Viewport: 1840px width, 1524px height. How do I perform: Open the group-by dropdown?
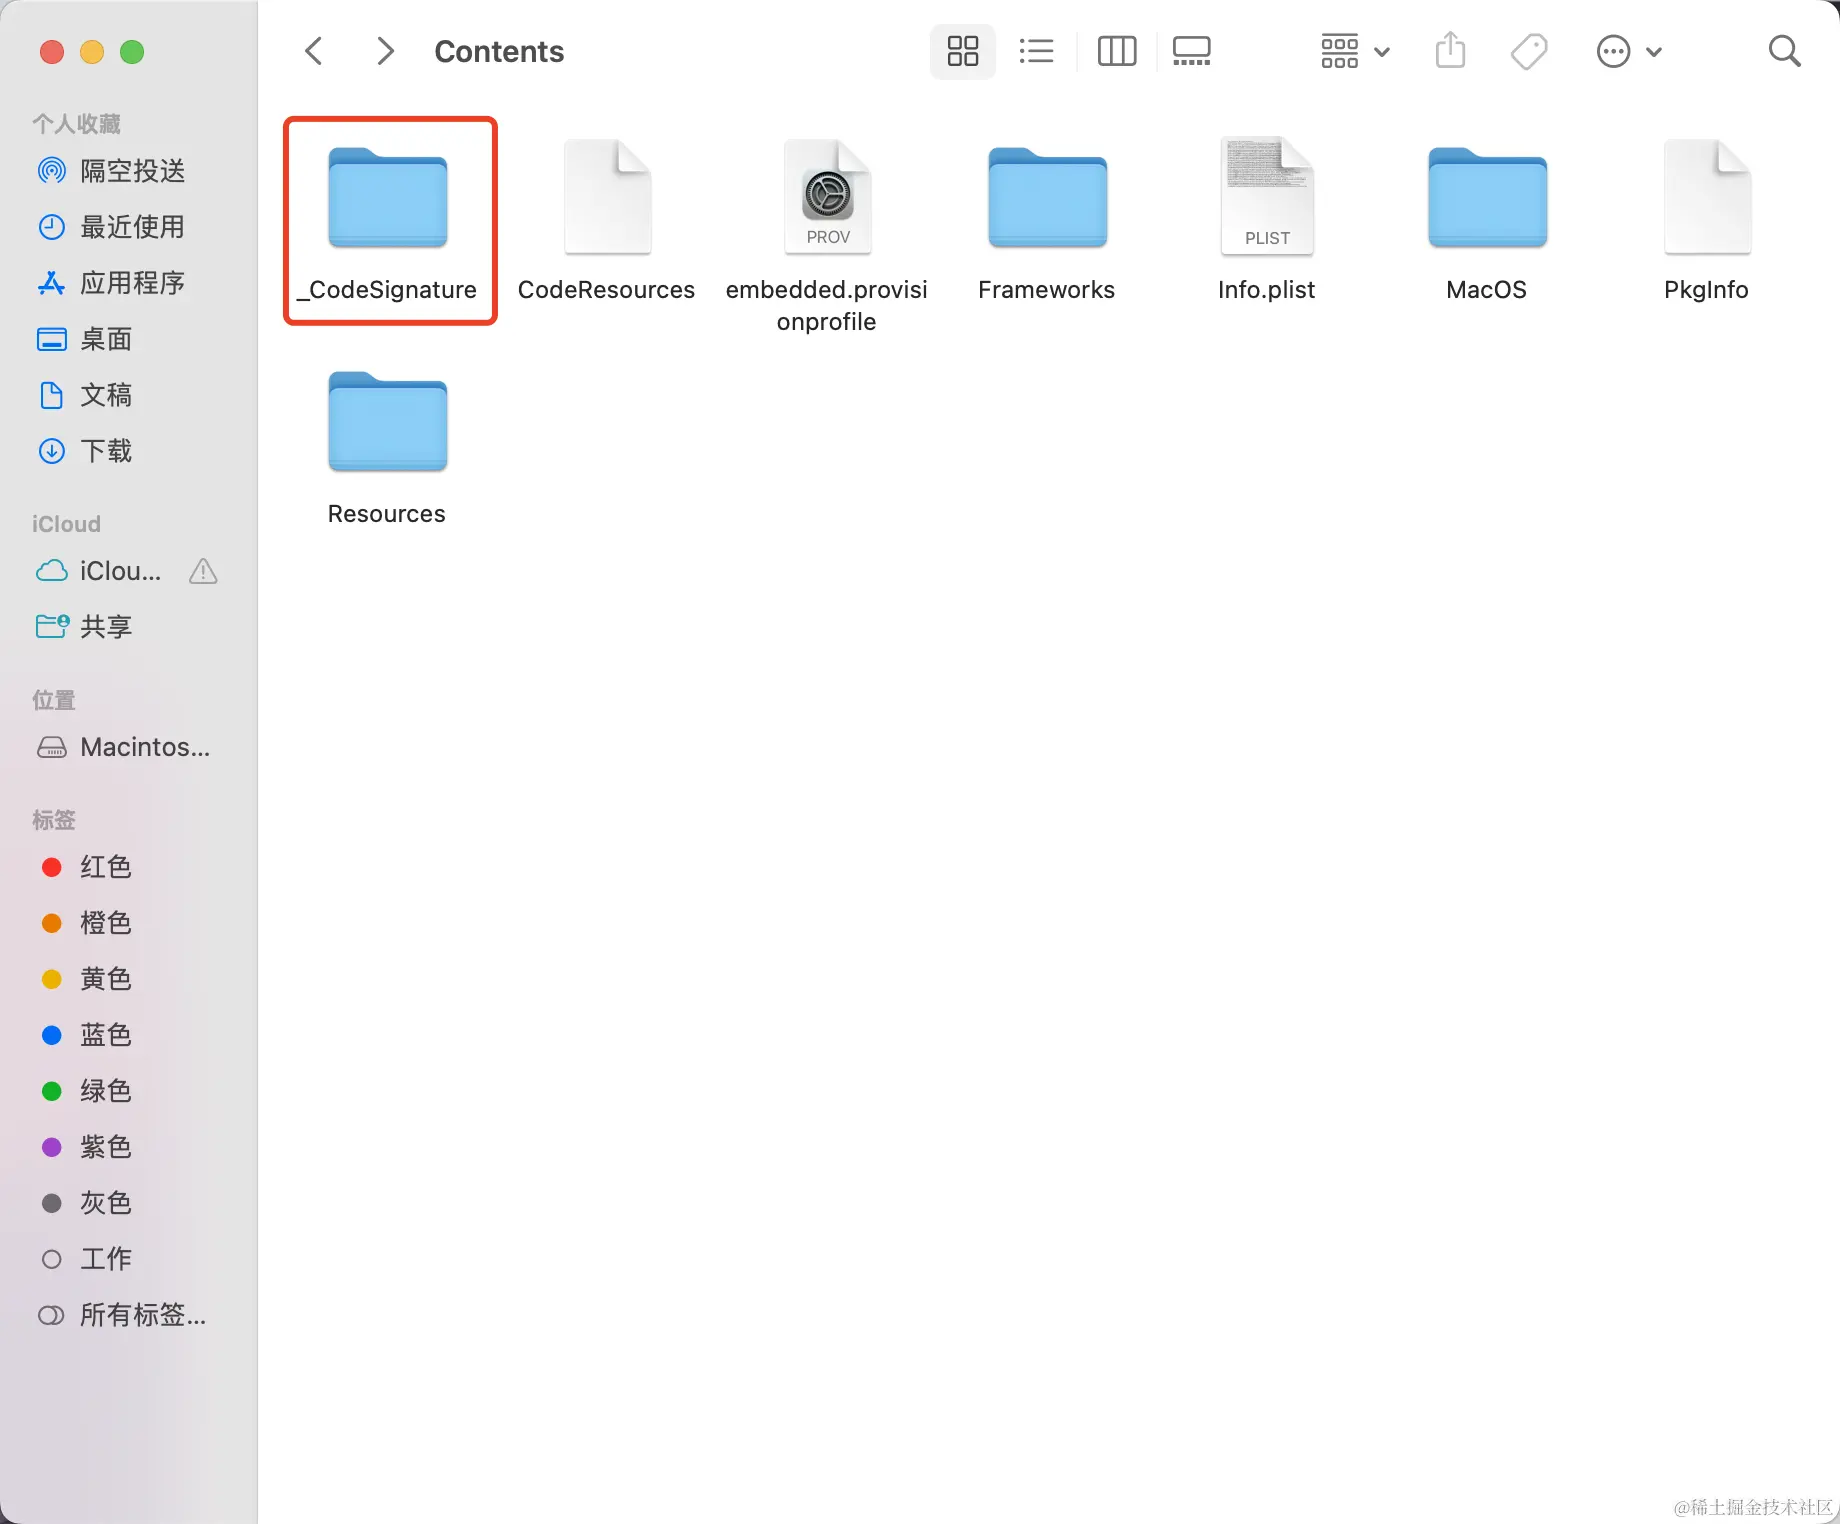[x=1355, y=51]
